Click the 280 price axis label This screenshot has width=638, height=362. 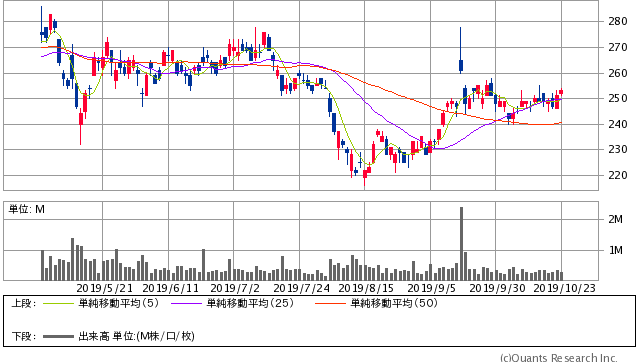point(618,21)
